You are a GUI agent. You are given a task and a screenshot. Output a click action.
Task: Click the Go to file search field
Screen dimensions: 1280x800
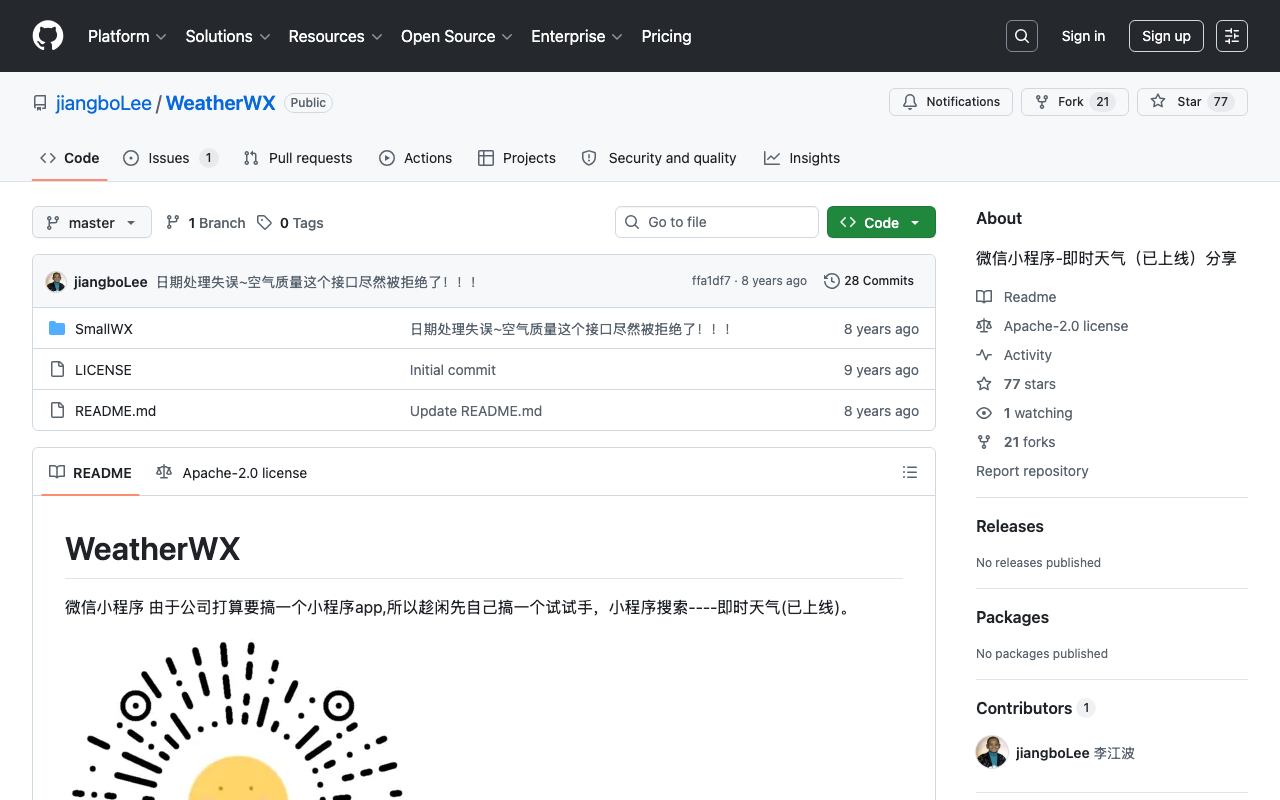tap(717, 222)
